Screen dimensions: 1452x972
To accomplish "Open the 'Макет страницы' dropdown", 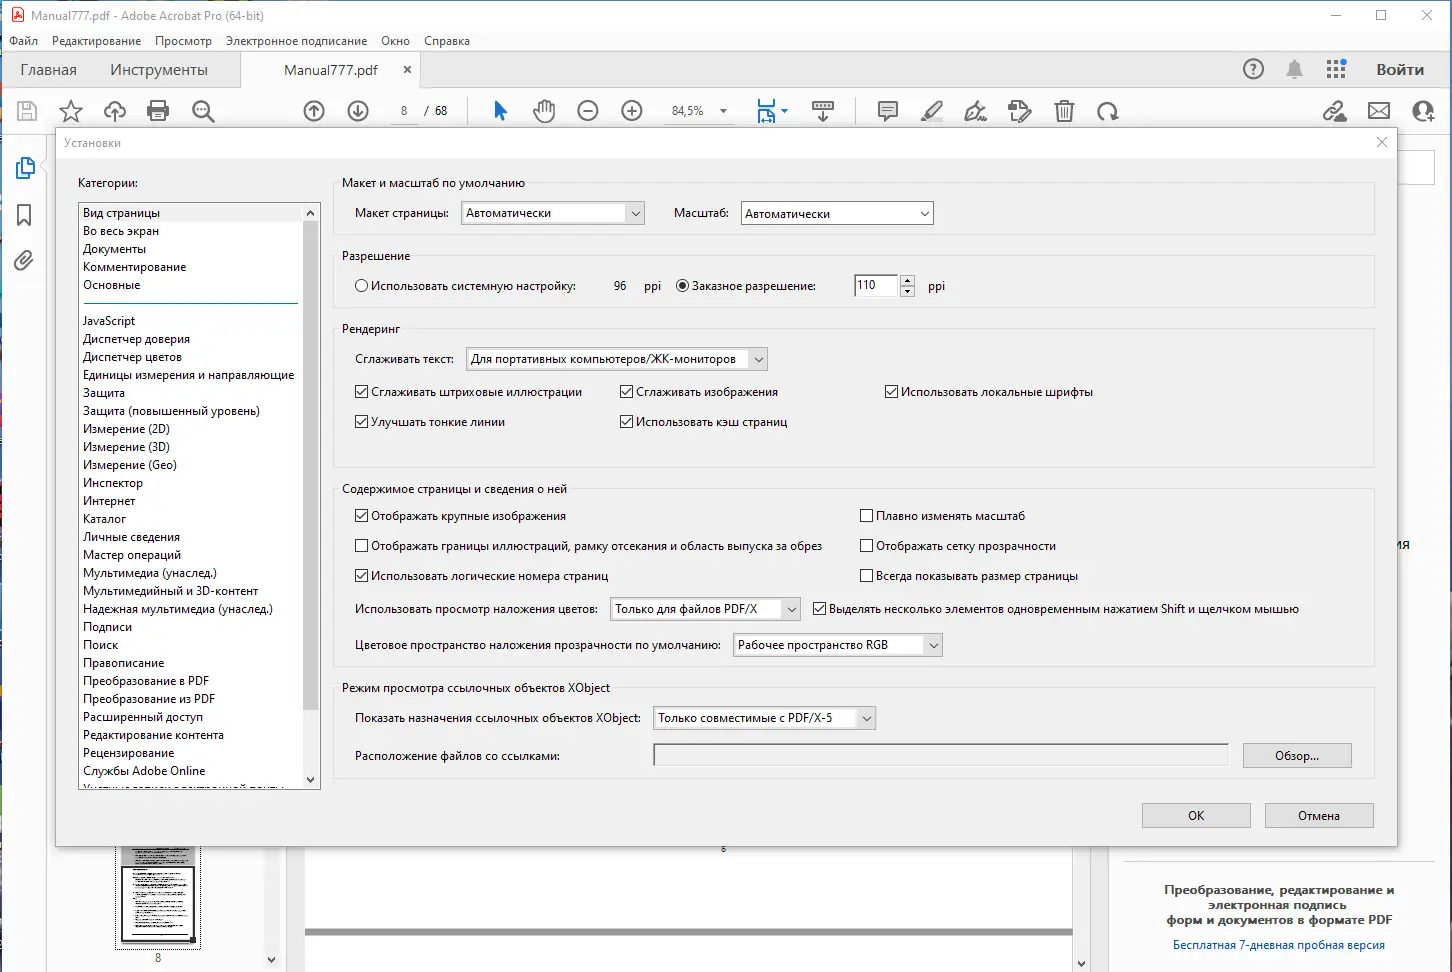I will click(x=553, y=213).
